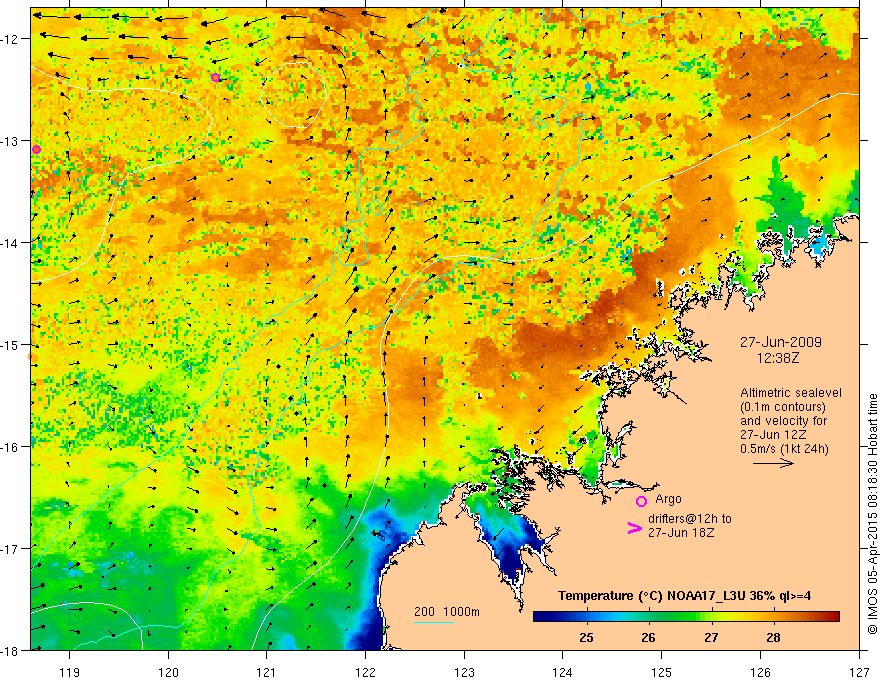Click the cyan bathymetry legend line

pyautogui.click(x=434, y=622)
